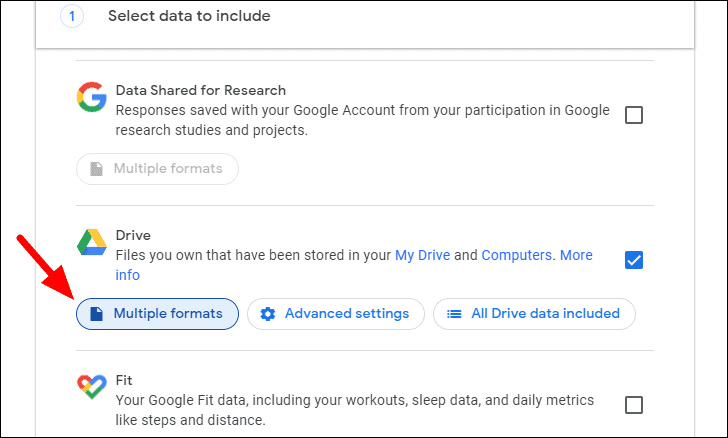Click the Google Fit heart icon
The image size is (728, 438).
coord(91,389)
